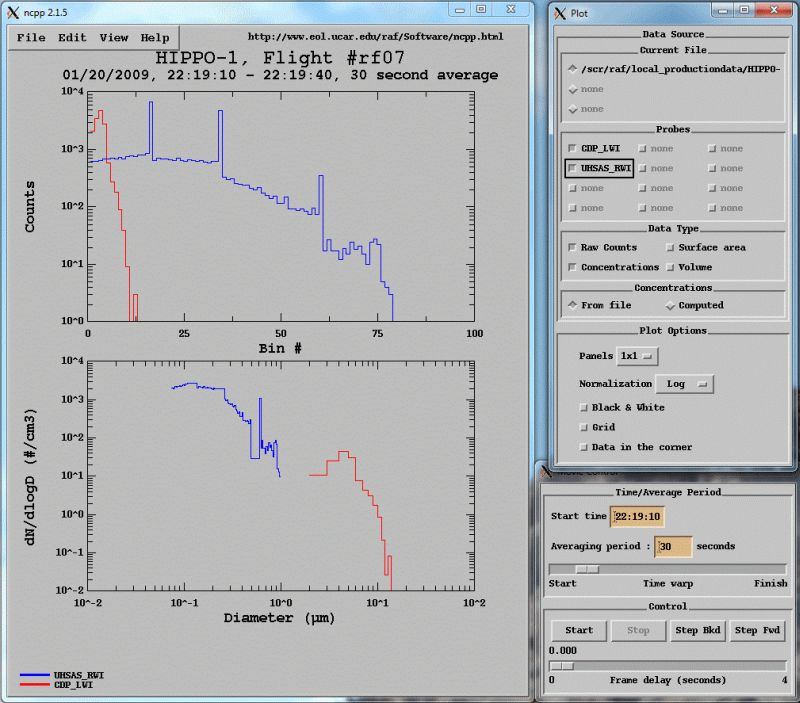Image resolution: width=800 pixels, height=703 pixels.
Task: Toggle the Surface area data type
Action: 670,247
